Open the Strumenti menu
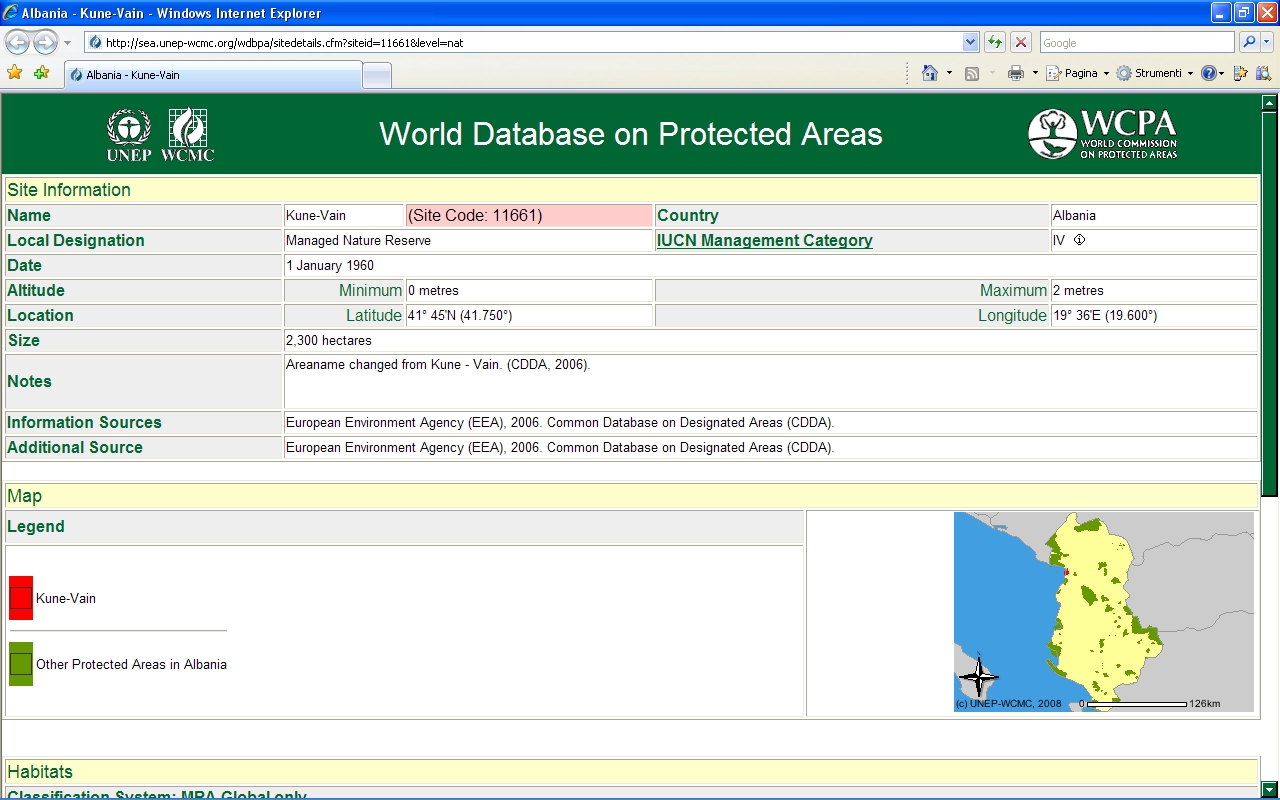 coord(1155,73)
